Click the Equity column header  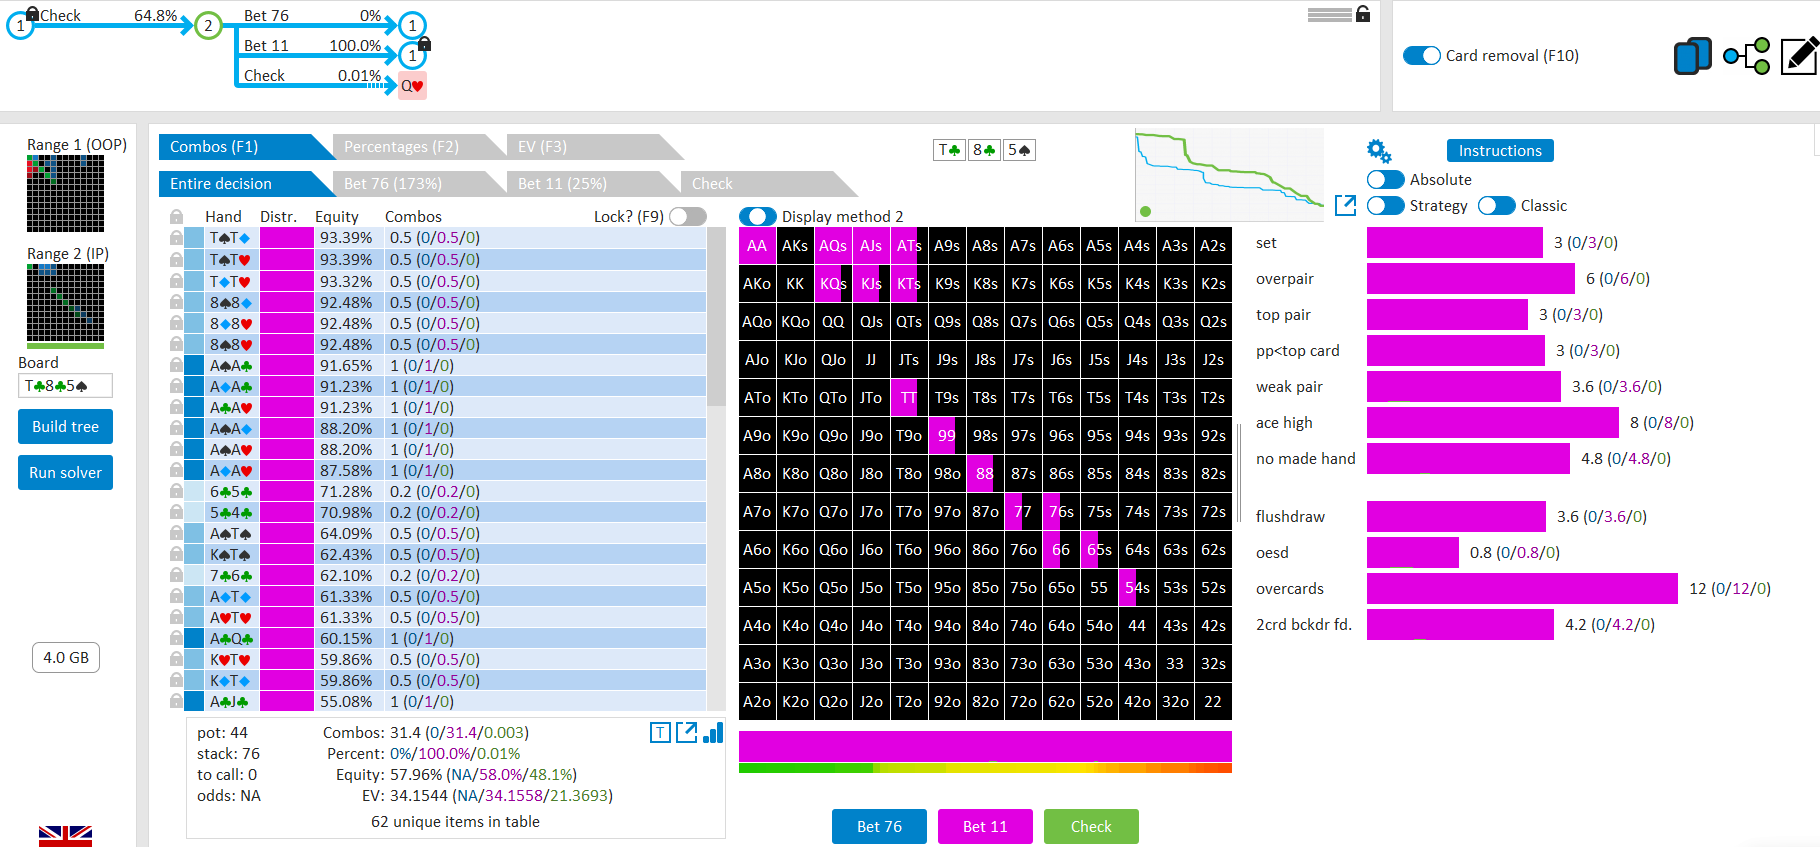point(337,217)
